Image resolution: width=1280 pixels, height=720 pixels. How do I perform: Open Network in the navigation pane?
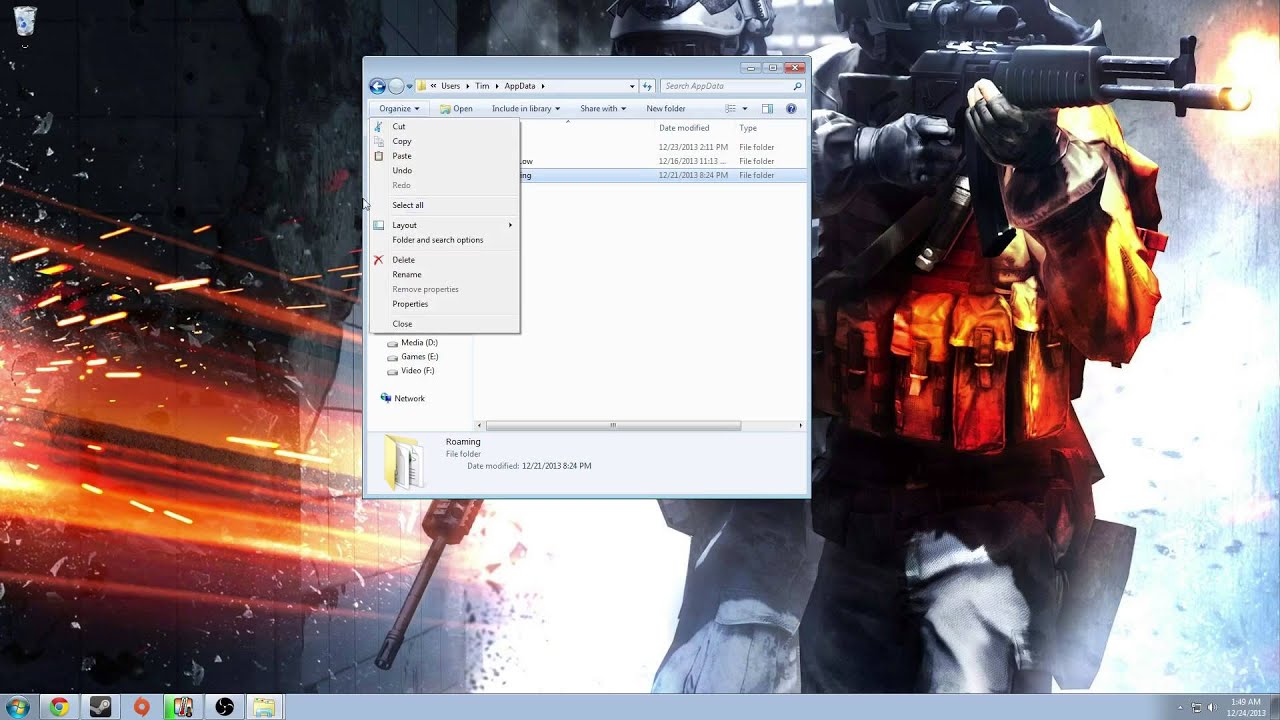click(402, 398)
